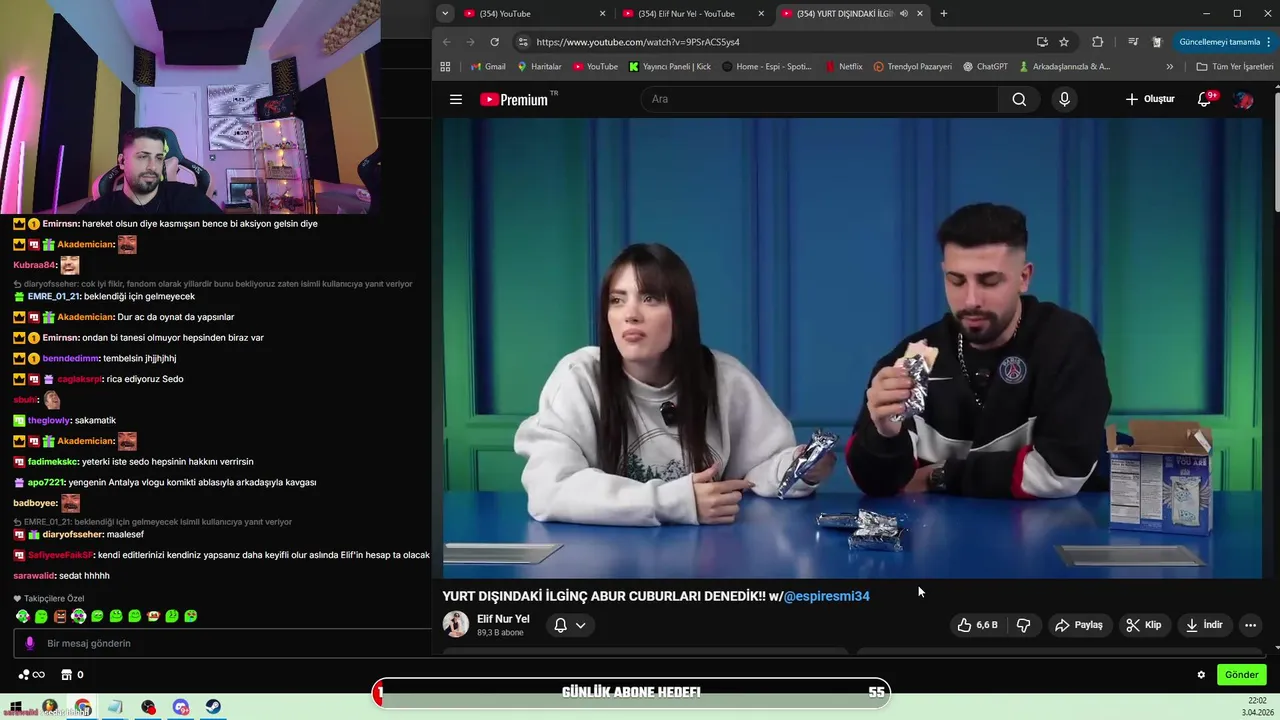Screen dimensions: 1280x720
Task: Bookmark this page with the star
Action: 1064,42
